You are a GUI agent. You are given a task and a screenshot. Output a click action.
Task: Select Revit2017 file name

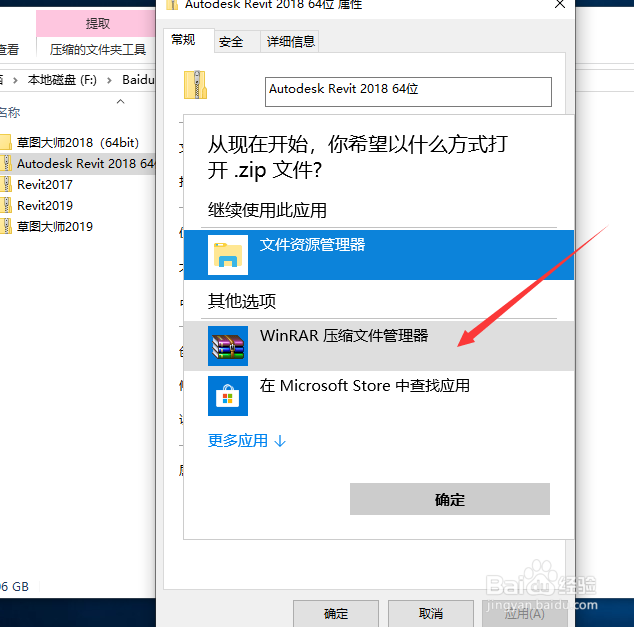(44, 184)
